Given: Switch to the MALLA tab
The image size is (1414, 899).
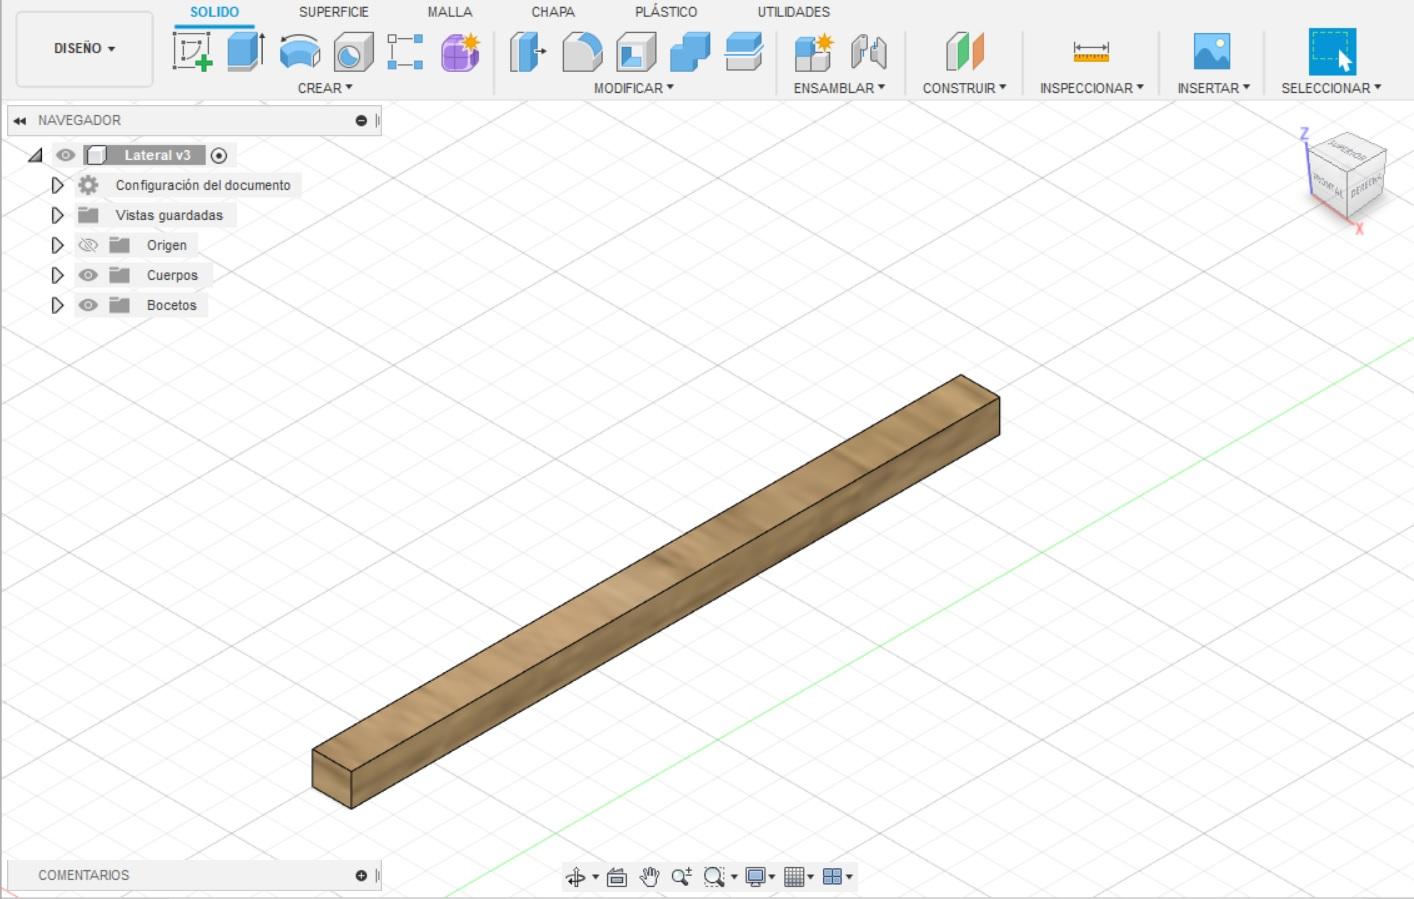Looking at the screenshot, I should (450, 12).
